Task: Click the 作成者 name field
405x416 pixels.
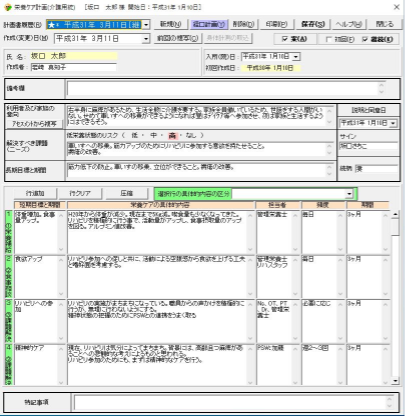Action: (x=74, y=67)
